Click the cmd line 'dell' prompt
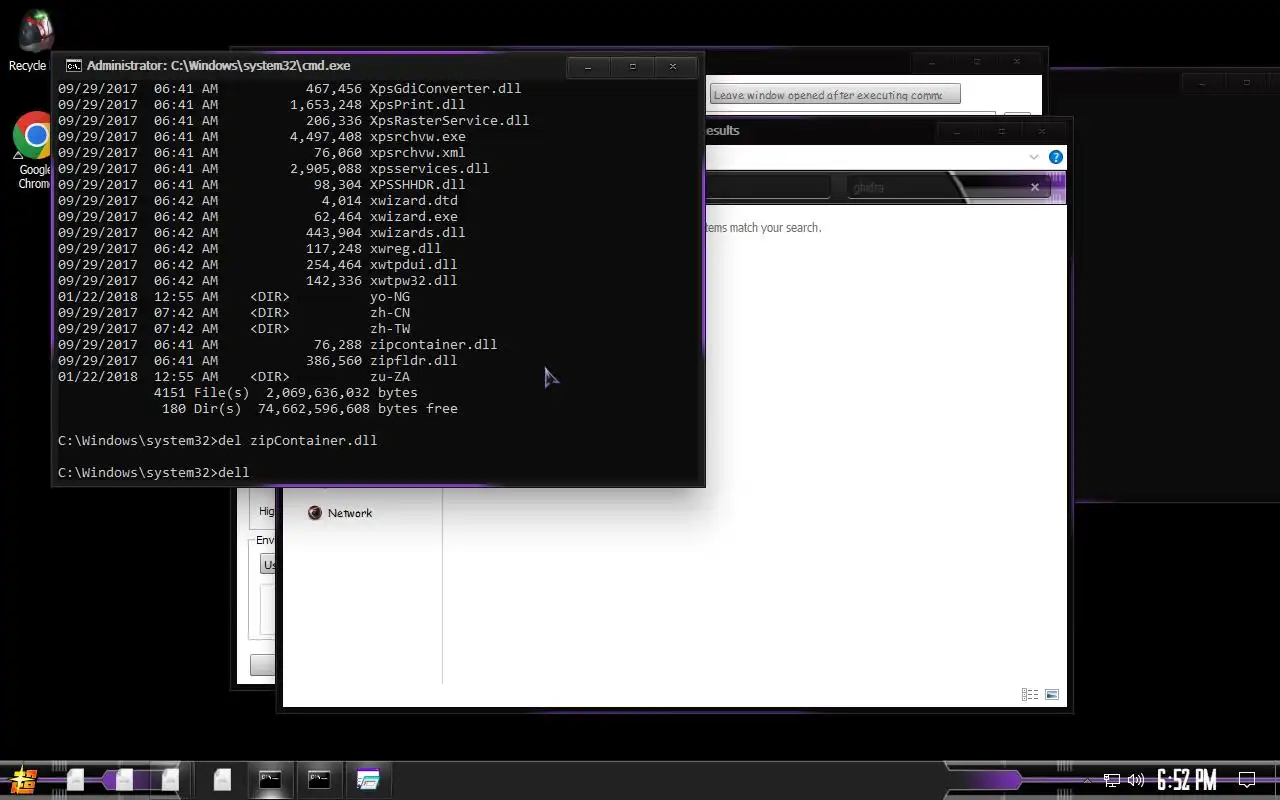Viewport: 1280px width, 800px height. pos(153,472)
